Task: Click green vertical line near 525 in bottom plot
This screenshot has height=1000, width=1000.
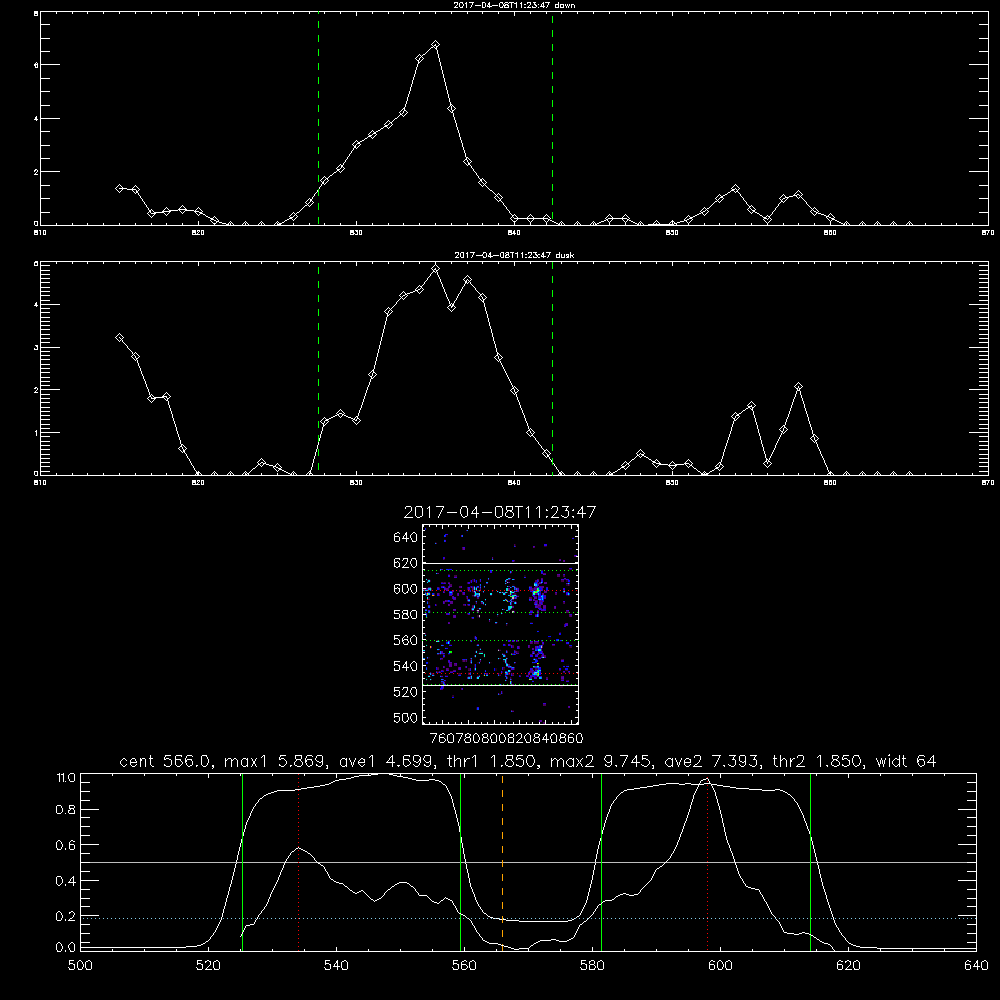Action: pyautogui.click(x=242, y=862)
